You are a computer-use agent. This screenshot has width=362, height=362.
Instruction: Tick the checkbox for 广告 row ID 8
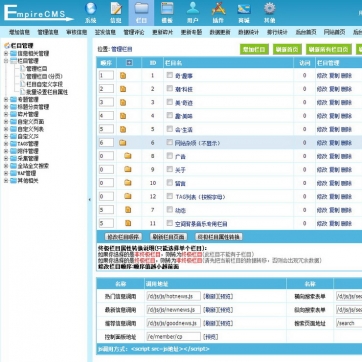pos(170,156)
